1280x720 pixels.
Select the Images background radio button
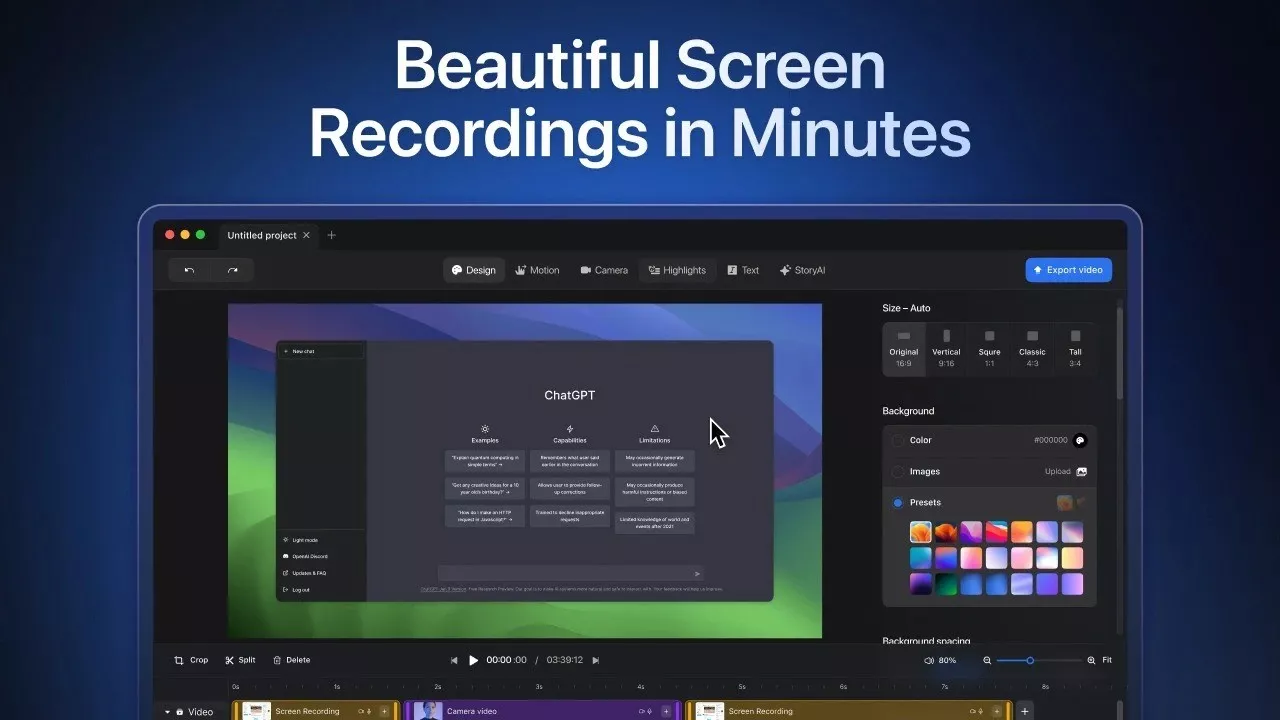(x=897, y=472)
